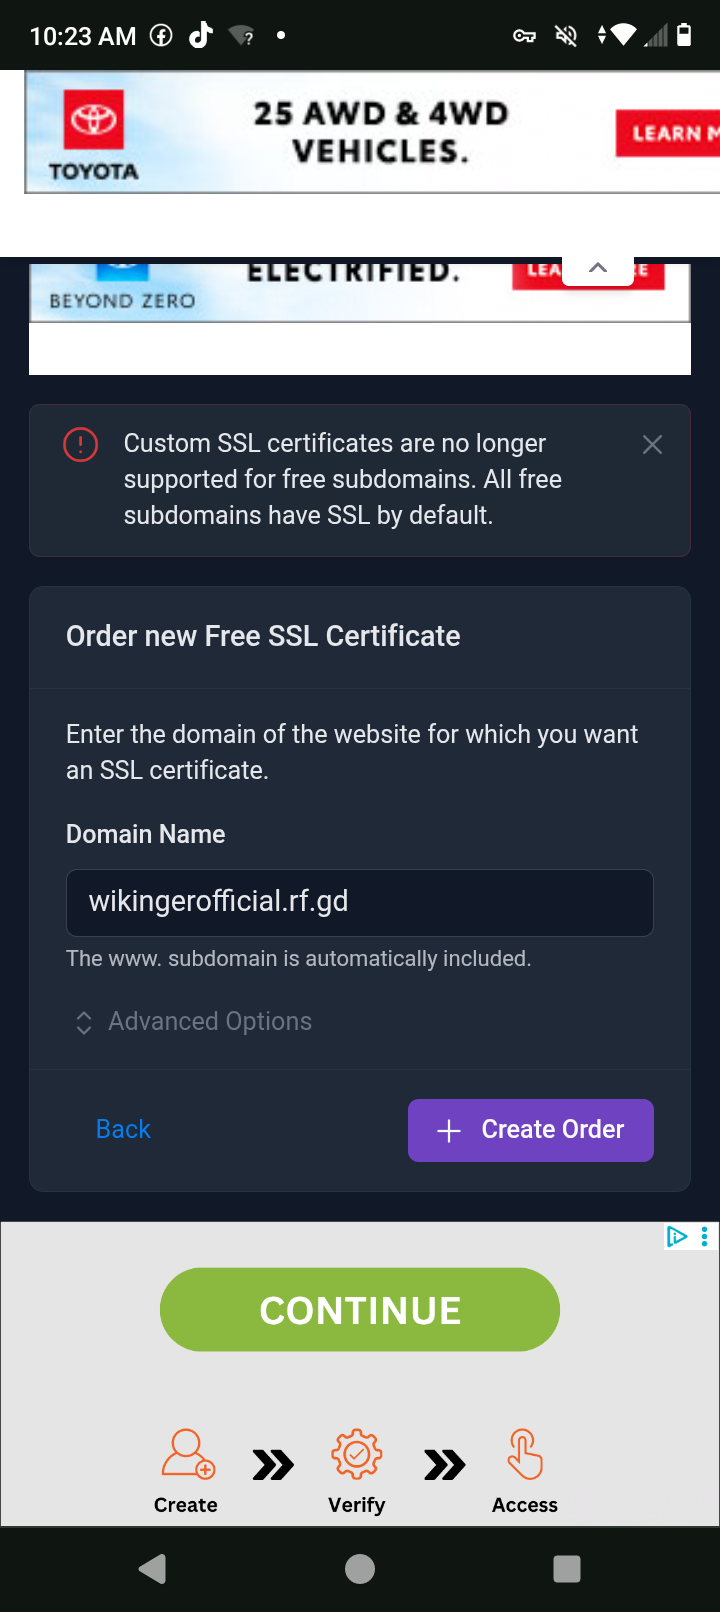Click the Create Order button
720x1612 pixels.
pyautogui.click(x=531, y=1130)
